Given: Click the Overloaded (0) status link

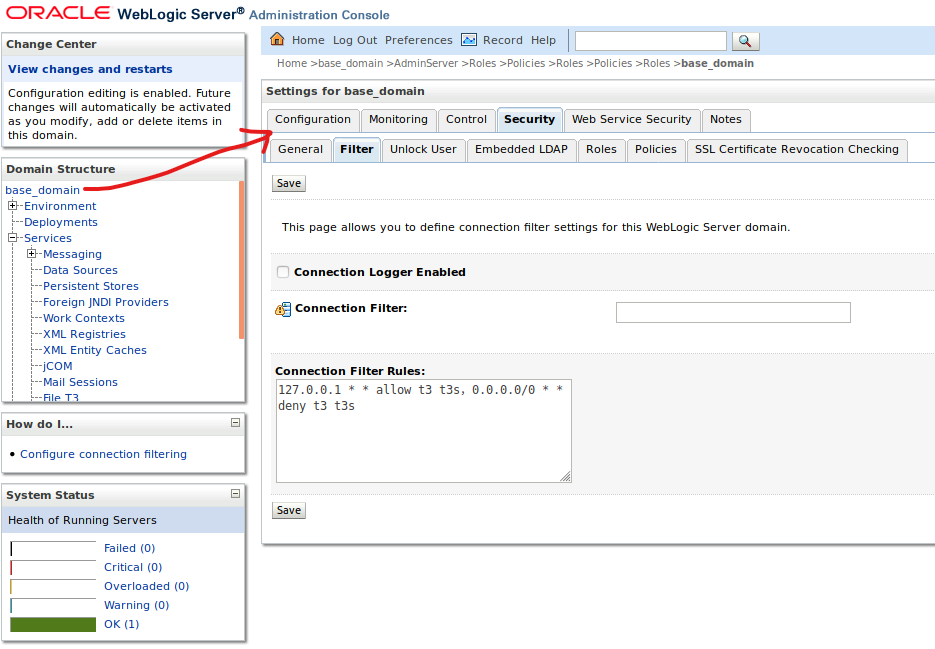Looking at the screenshot, I should (147, 586).
